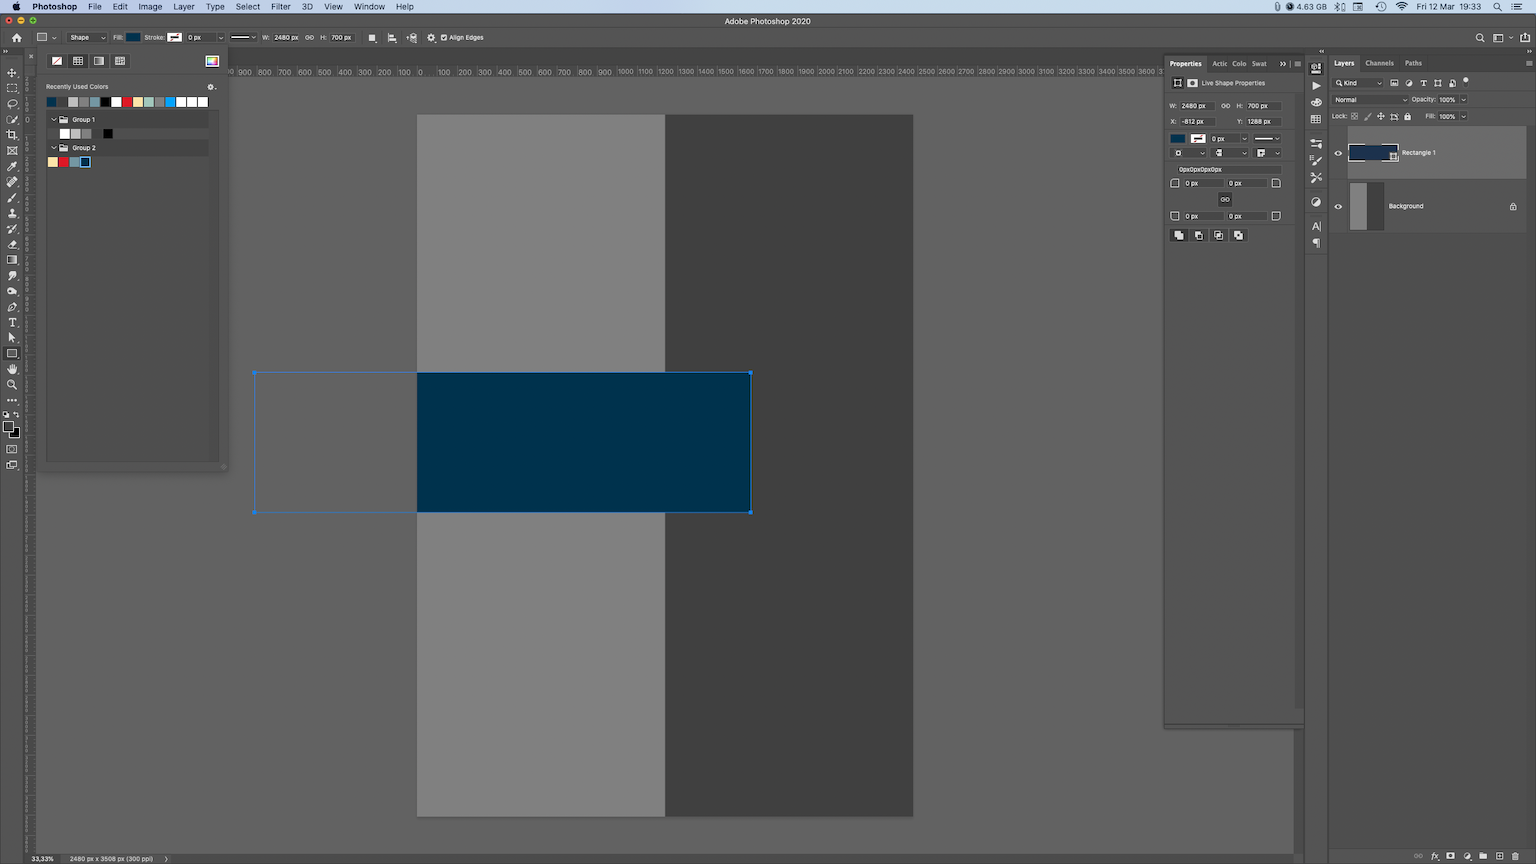Select the Lasso tool

[x=12, y=104]
